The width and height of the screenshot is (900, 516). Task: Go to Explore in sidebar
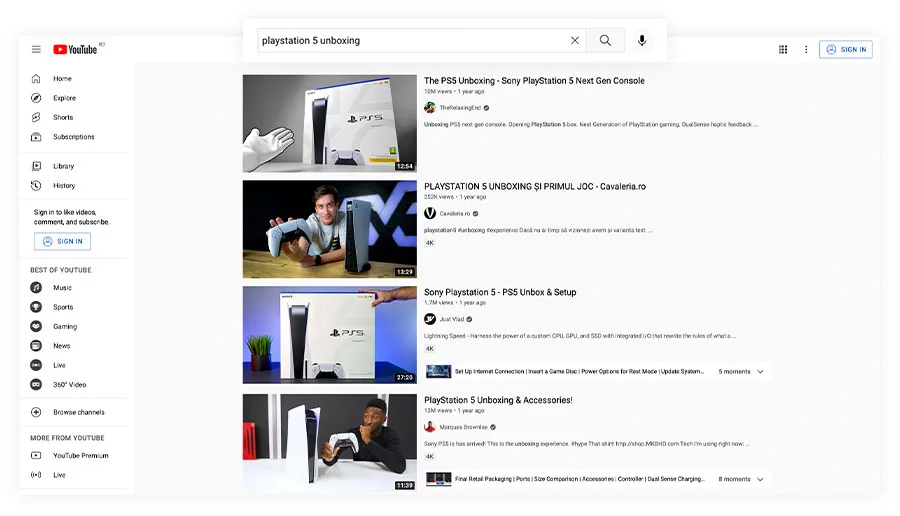pos(64,98)
